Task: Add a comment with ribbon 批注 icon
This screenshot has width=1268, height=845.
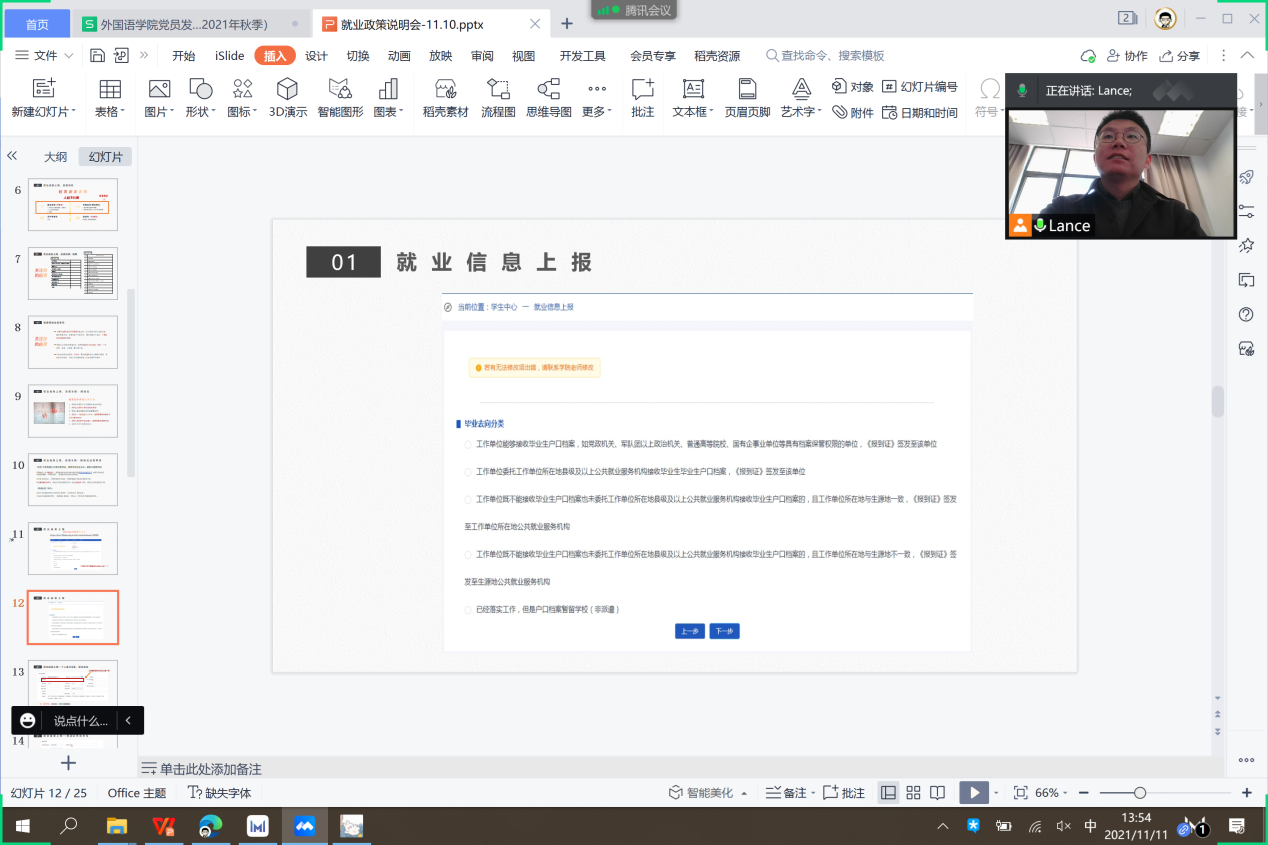Action: click(643, 89)
